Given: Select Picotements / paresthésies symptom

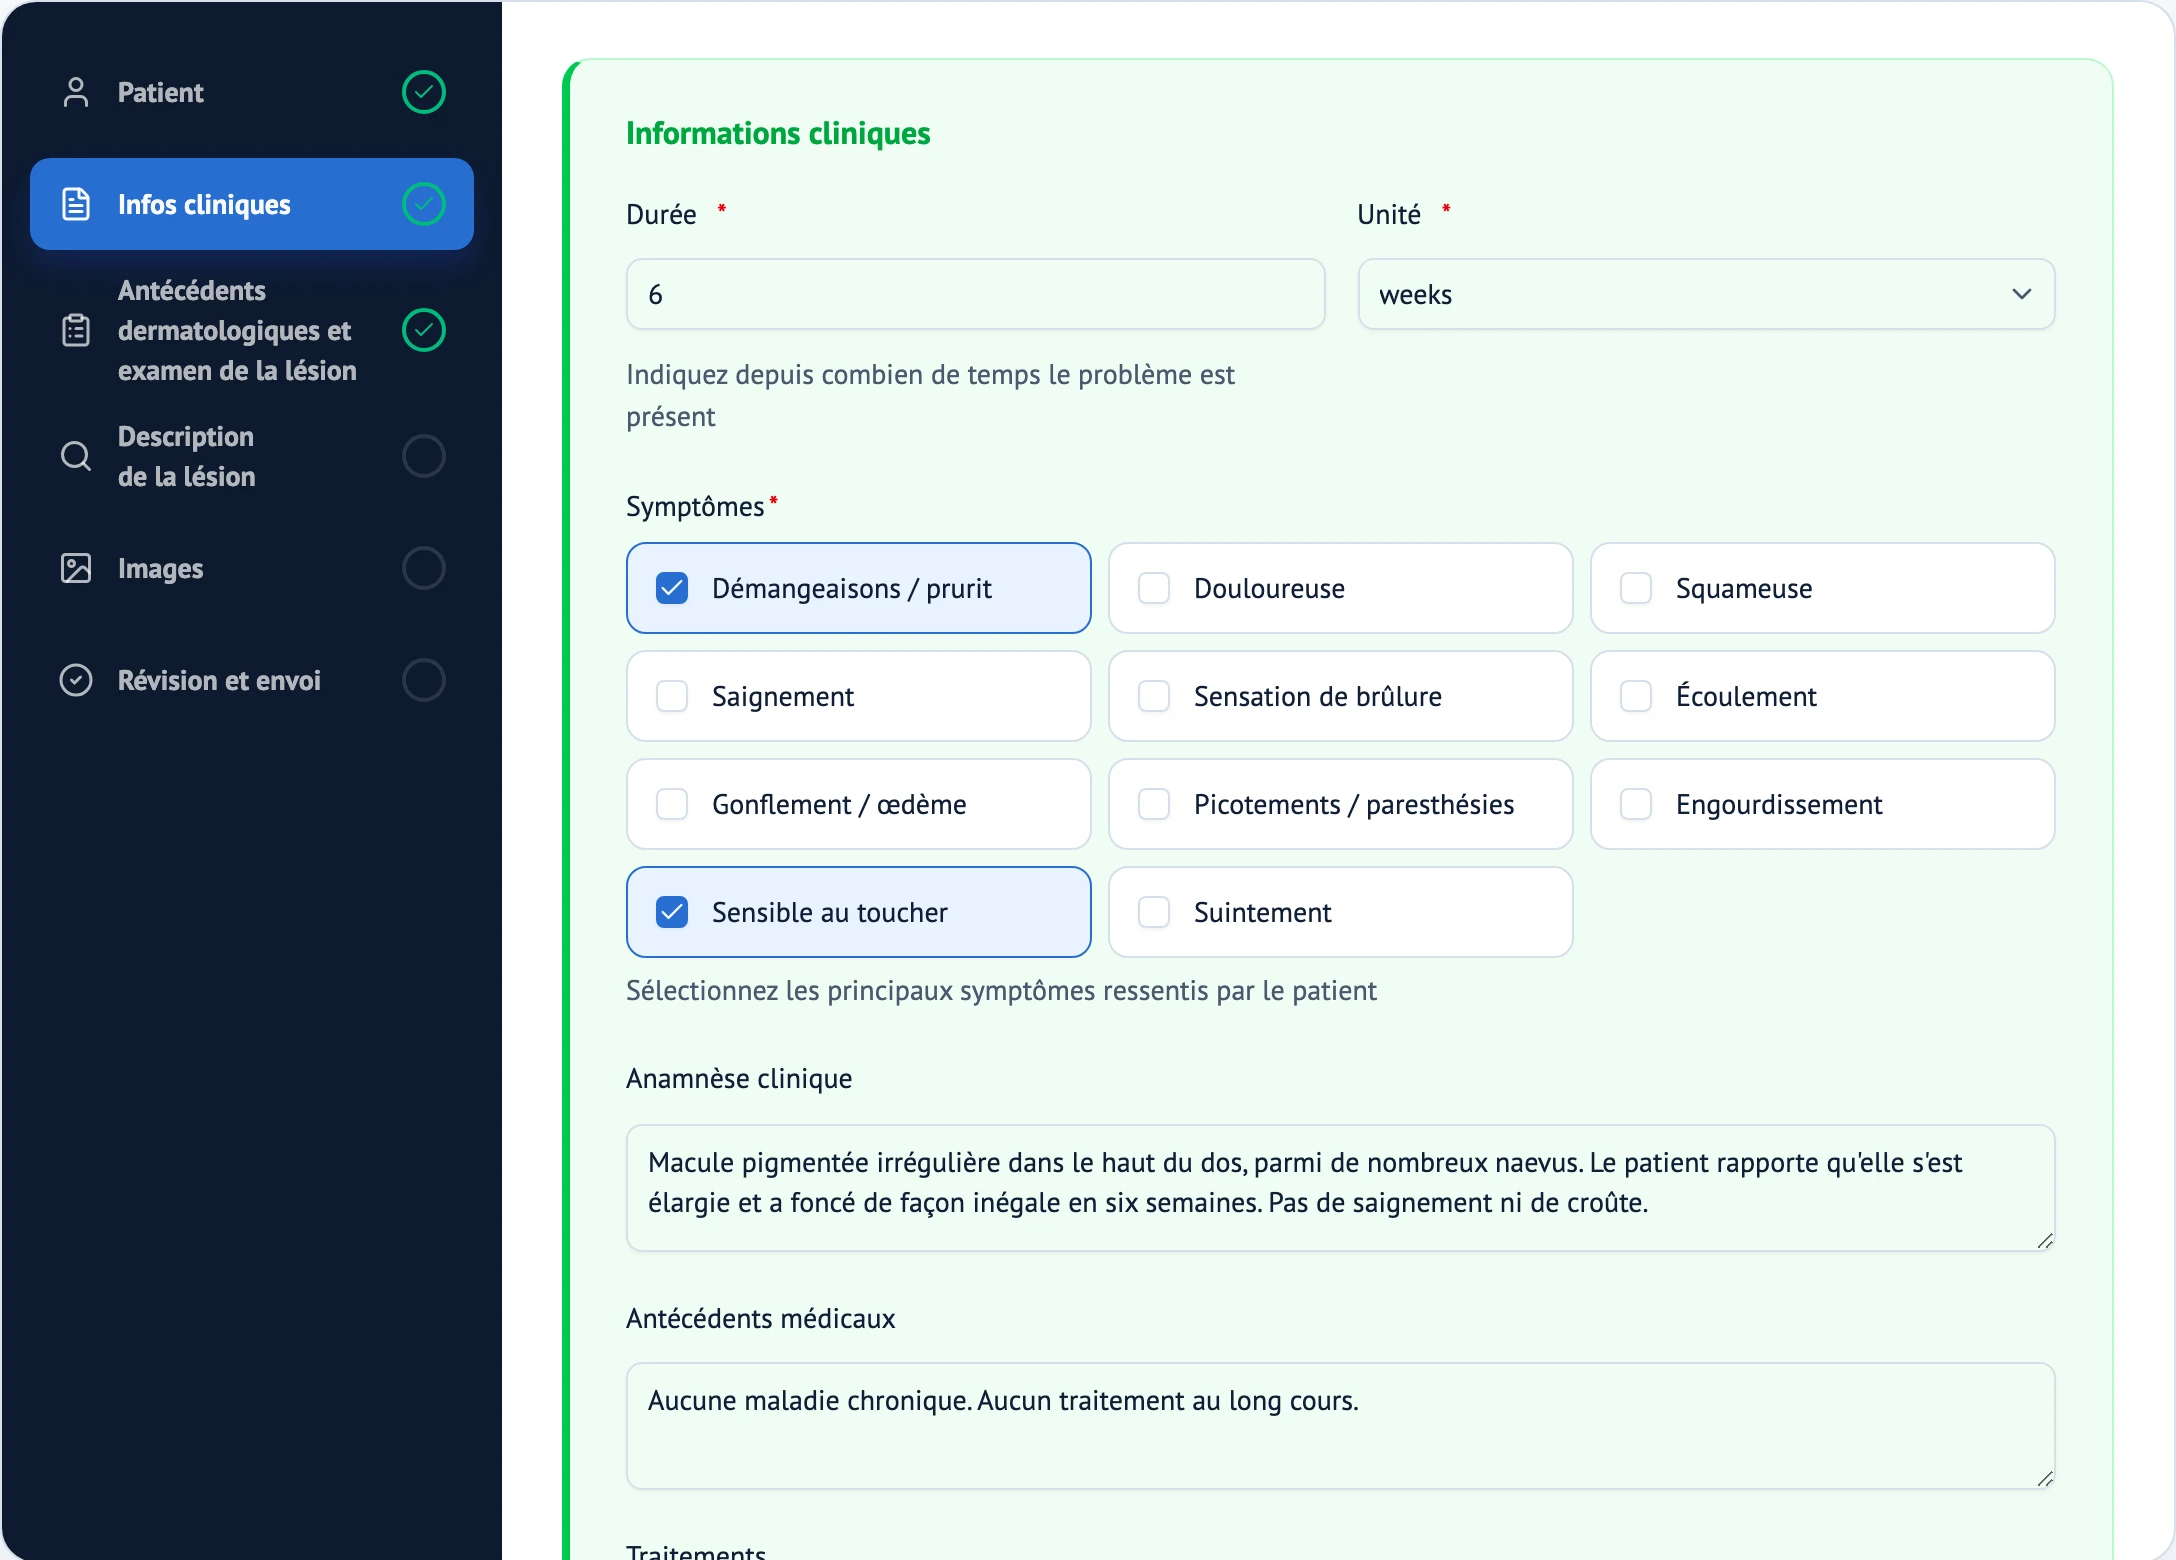Looking at the screenshot, I should (1154, 804).
